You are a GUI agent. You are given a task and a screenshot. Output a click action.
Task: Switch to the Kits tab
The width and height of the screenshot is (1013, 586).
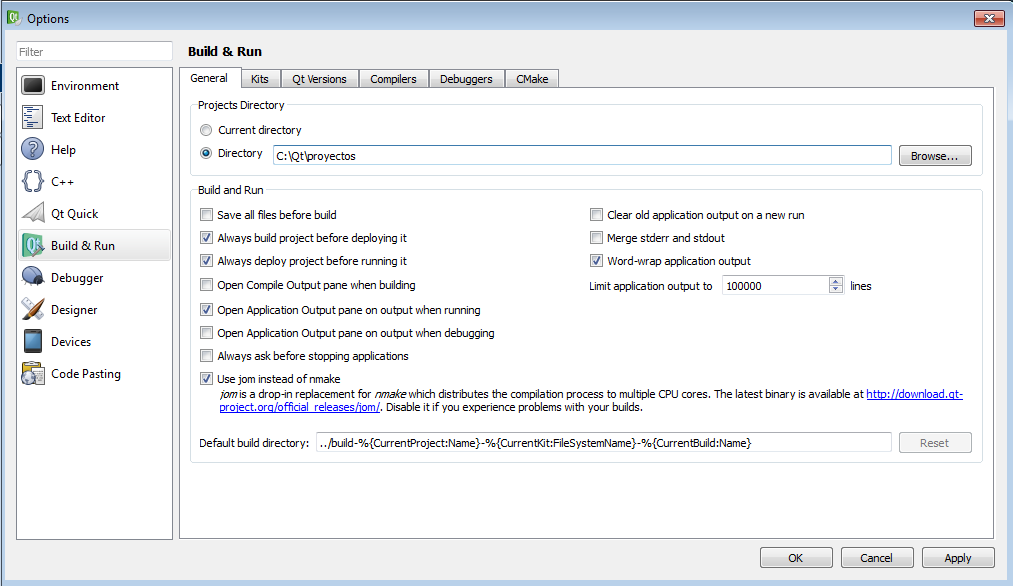pyautogui.click(x=260, y=79)
